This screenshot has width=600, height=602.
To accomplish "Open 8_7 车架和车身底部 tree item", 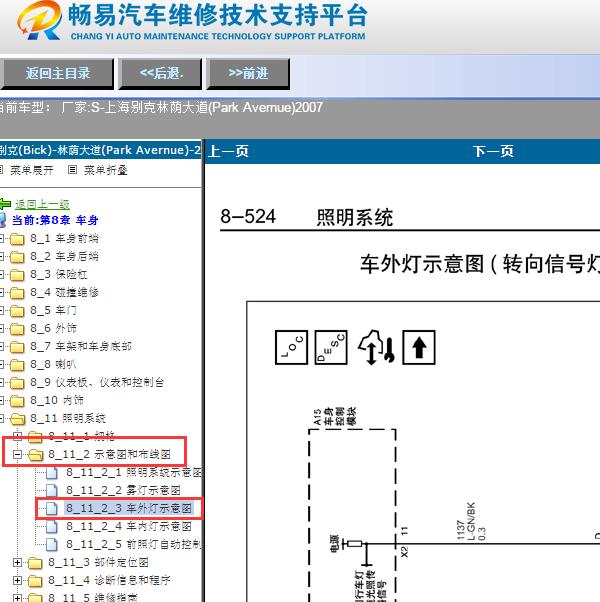I will (x=81, y=346).
